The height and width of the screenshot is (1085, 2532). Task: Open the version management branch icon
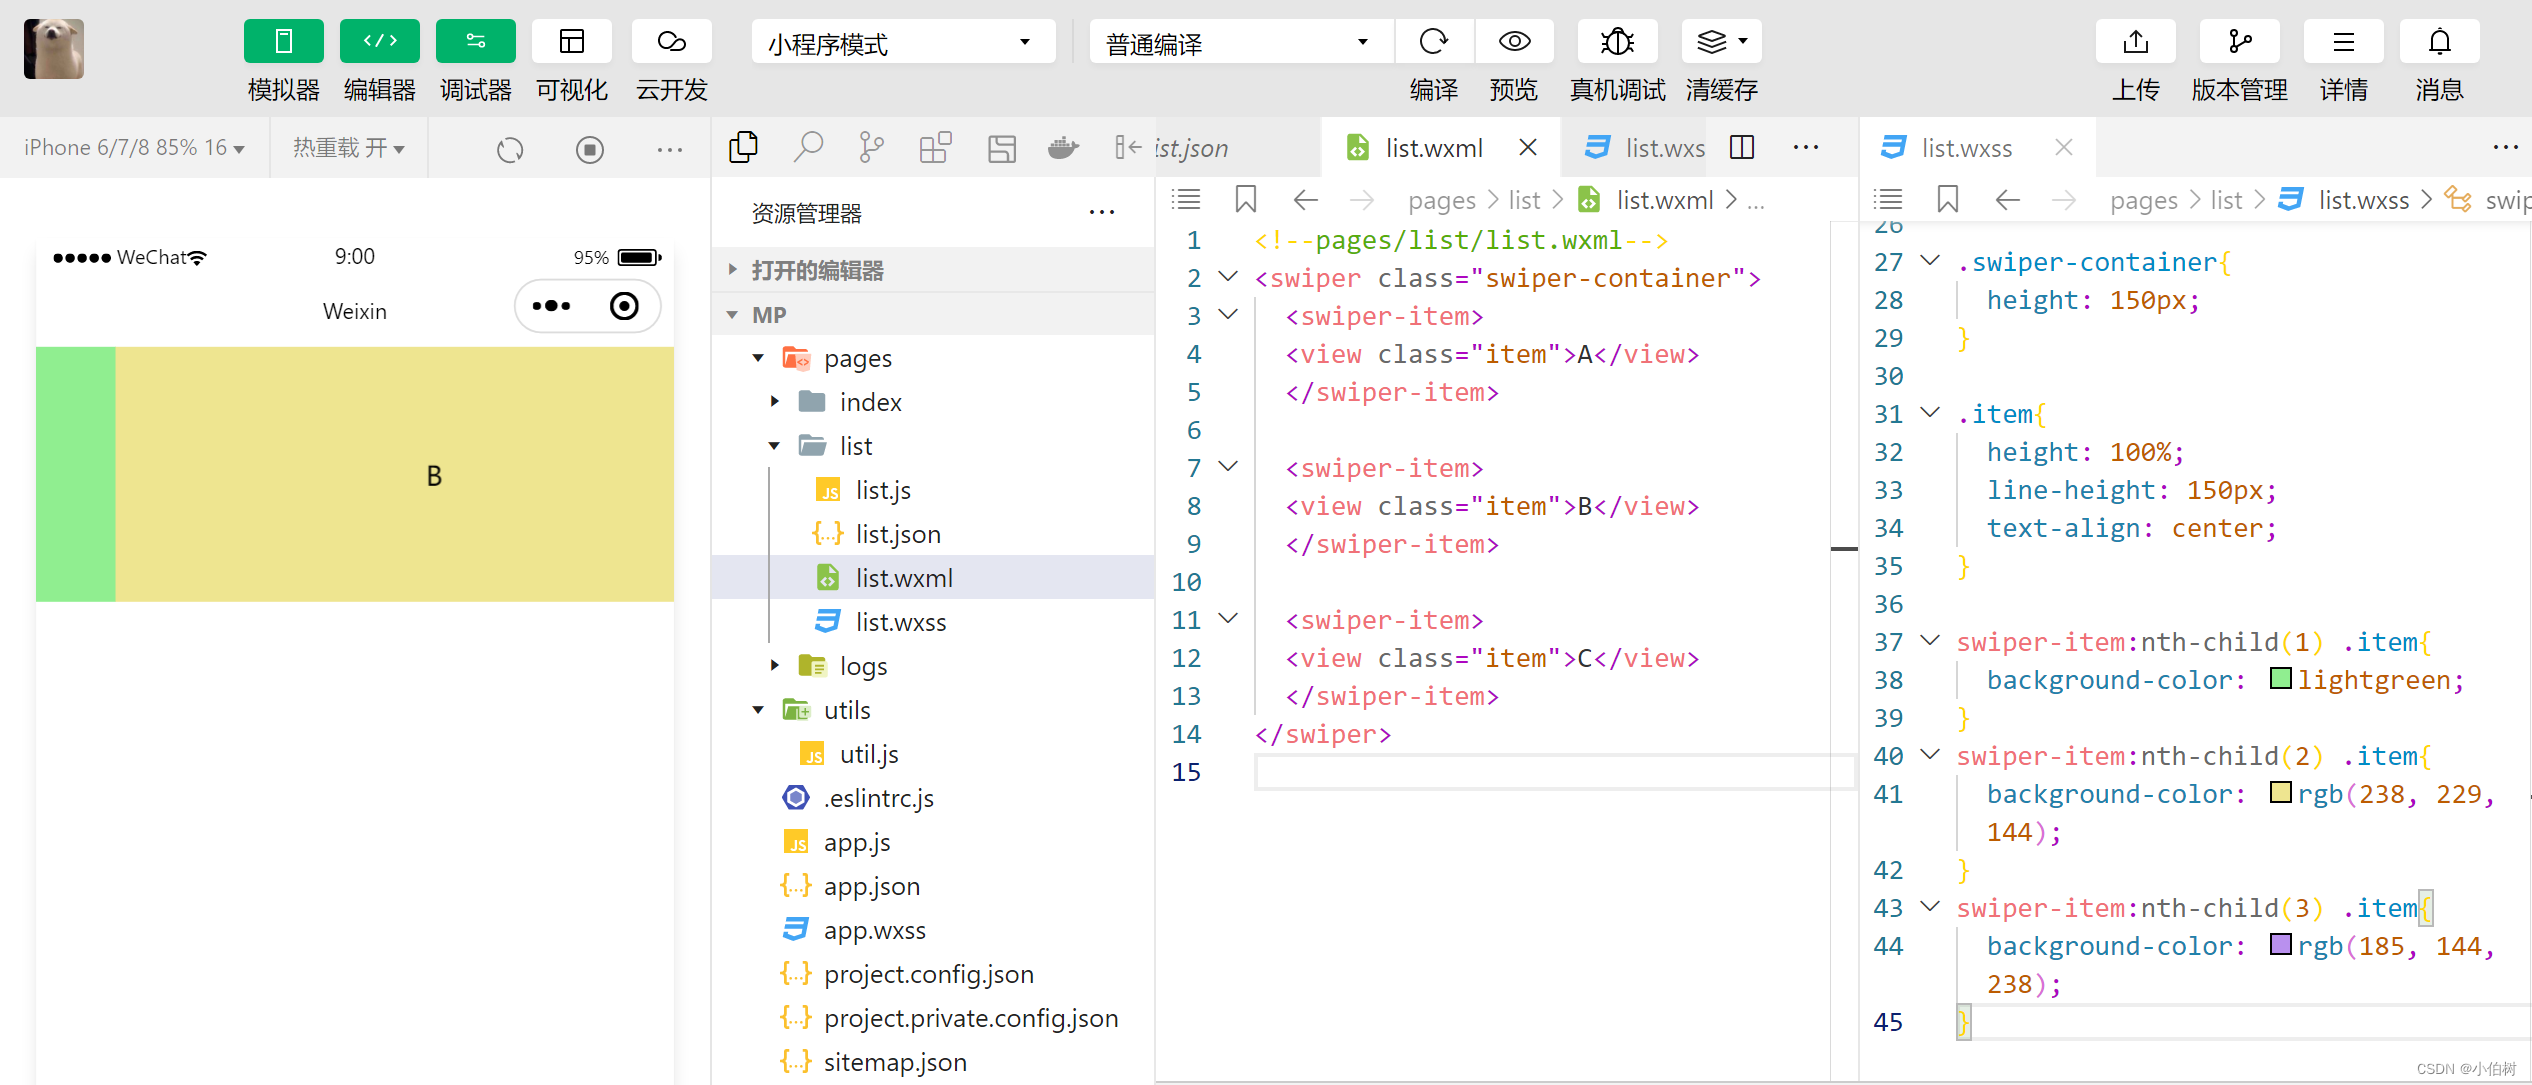pyautogui.click(x=2239, y=42)
